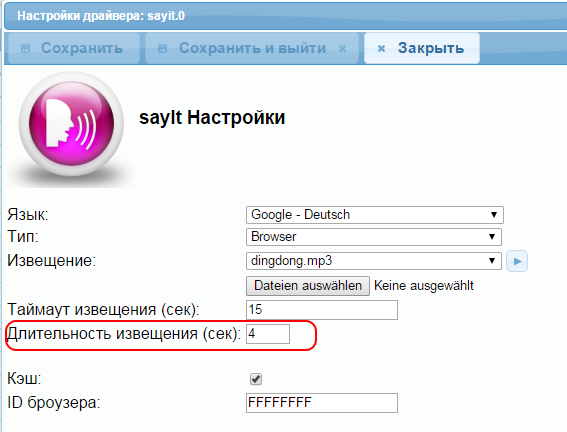
Task: Click the Сохранить save button
Action: coord(73,48)
